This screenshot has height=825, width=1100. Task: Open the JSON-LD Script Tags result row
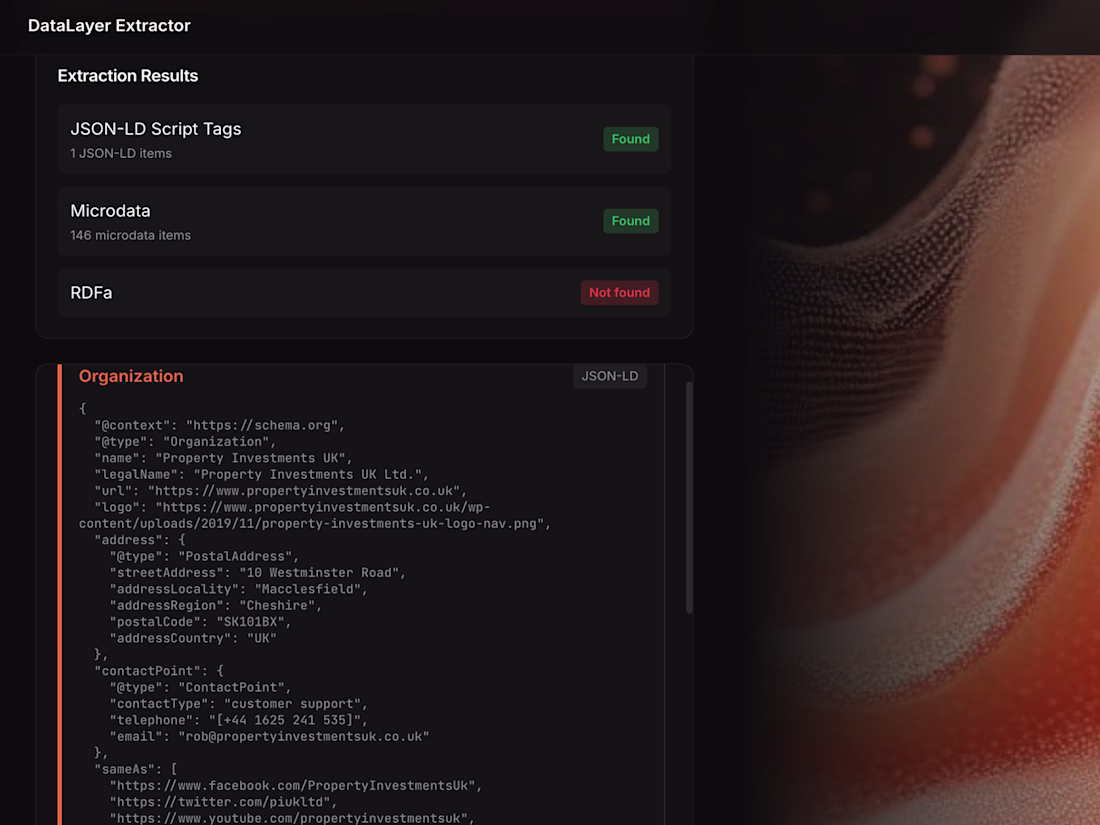point(364,139)
